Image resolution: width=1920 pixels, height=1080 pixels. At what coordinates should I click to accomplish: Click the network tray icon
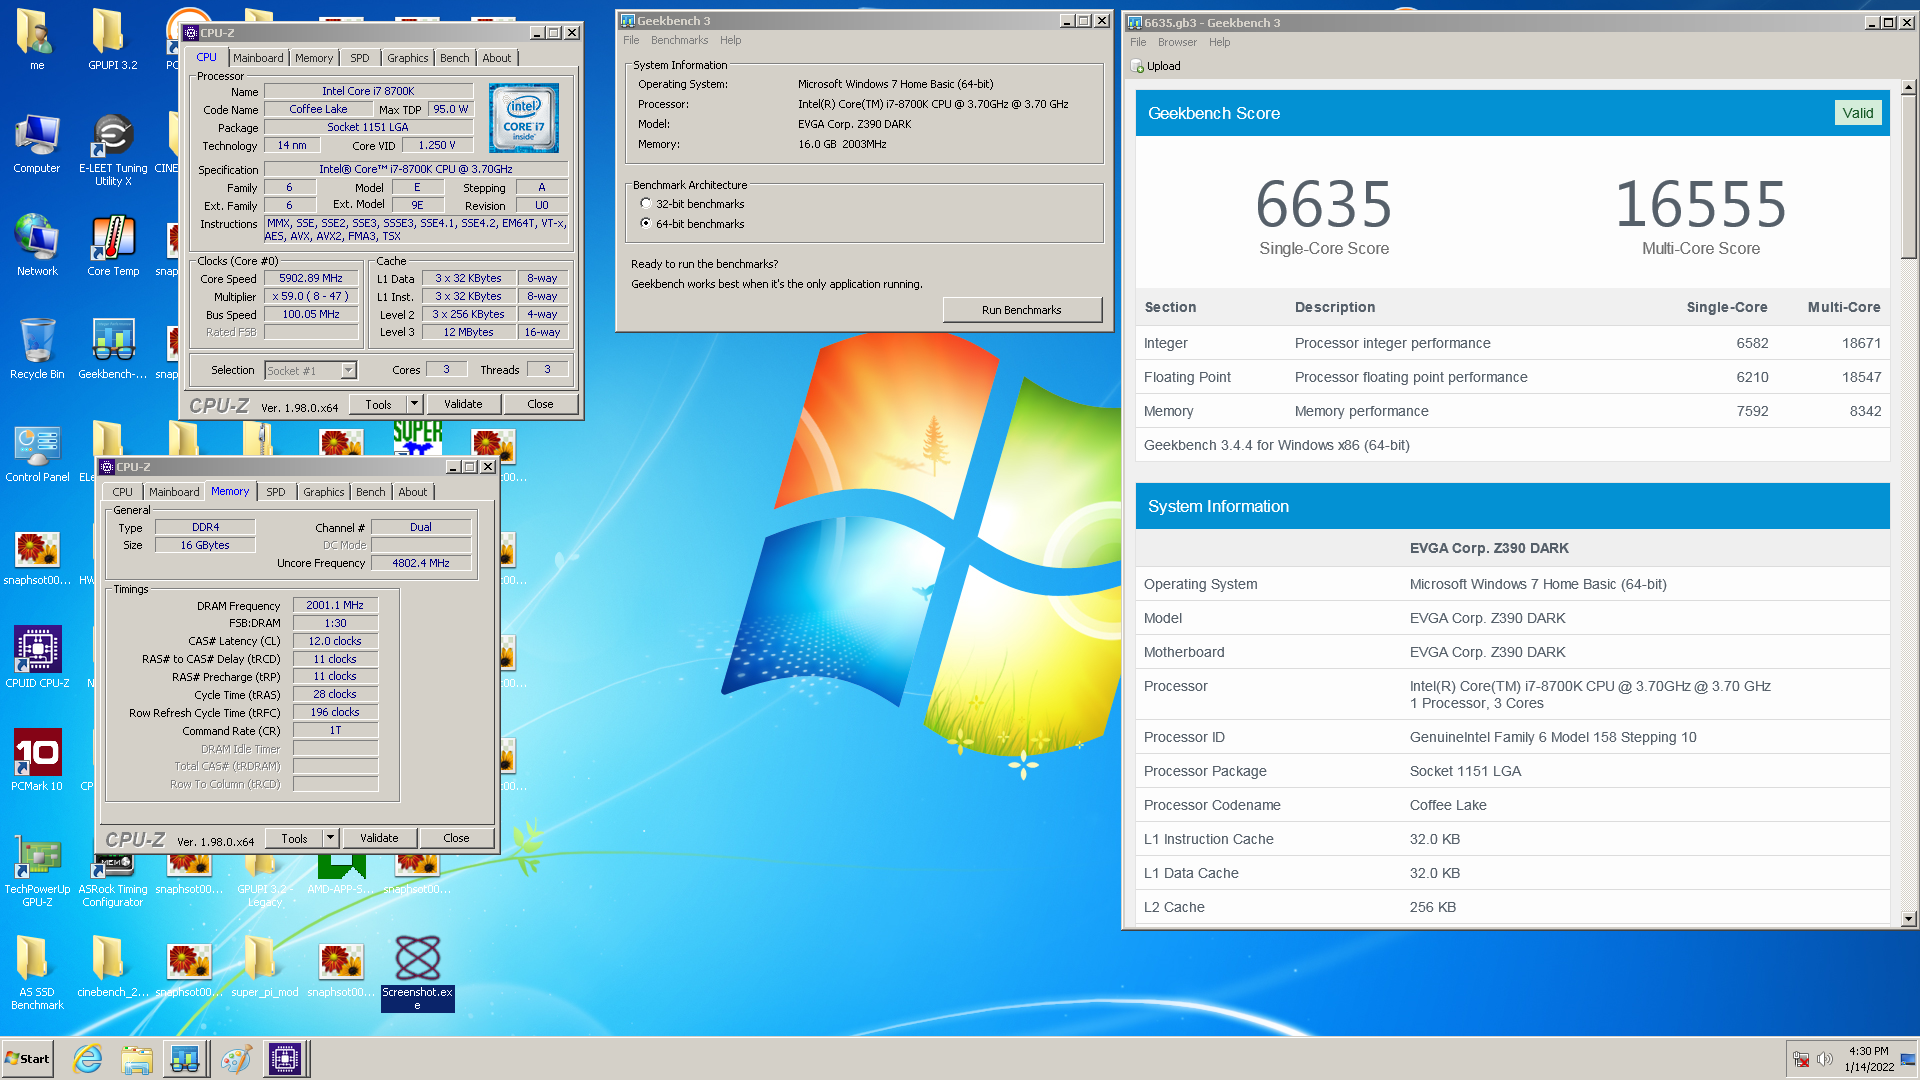[x=1801, y=1059]
